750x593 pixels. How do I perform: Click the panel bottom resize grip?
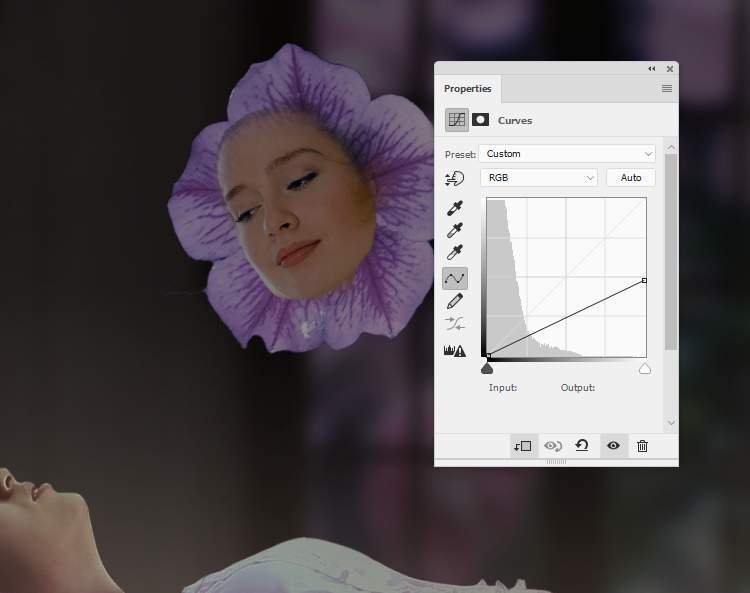click(556, 462)
